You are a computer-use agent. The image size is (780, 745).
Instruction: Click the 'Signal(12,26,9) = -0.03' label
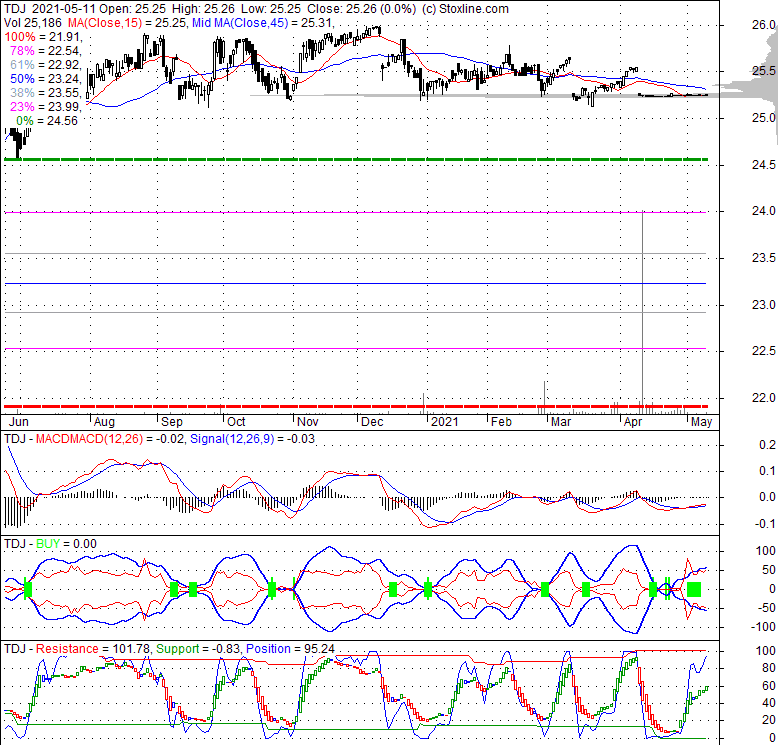(253, 439)
